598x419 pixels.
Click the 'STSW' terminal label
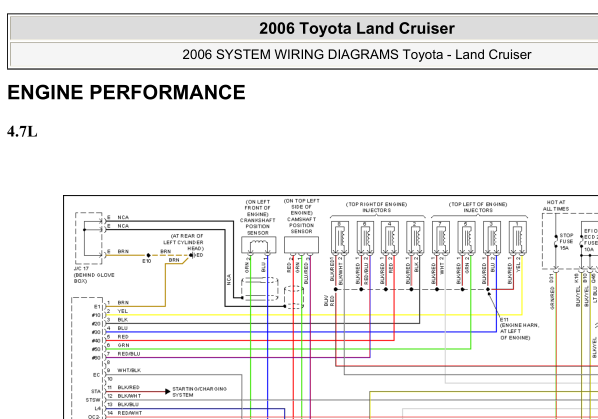point(93,400)
